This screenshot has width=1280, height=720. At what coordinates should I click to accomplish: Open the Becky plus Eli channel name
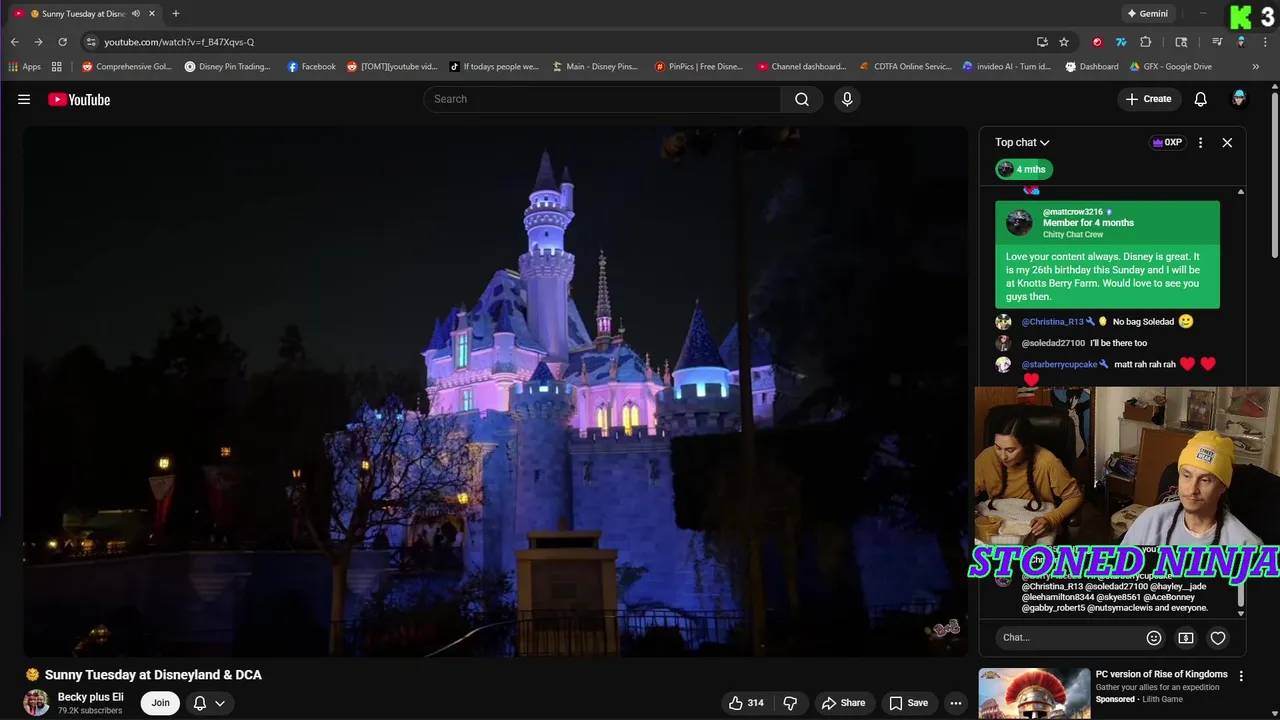(x=91, y=697)
